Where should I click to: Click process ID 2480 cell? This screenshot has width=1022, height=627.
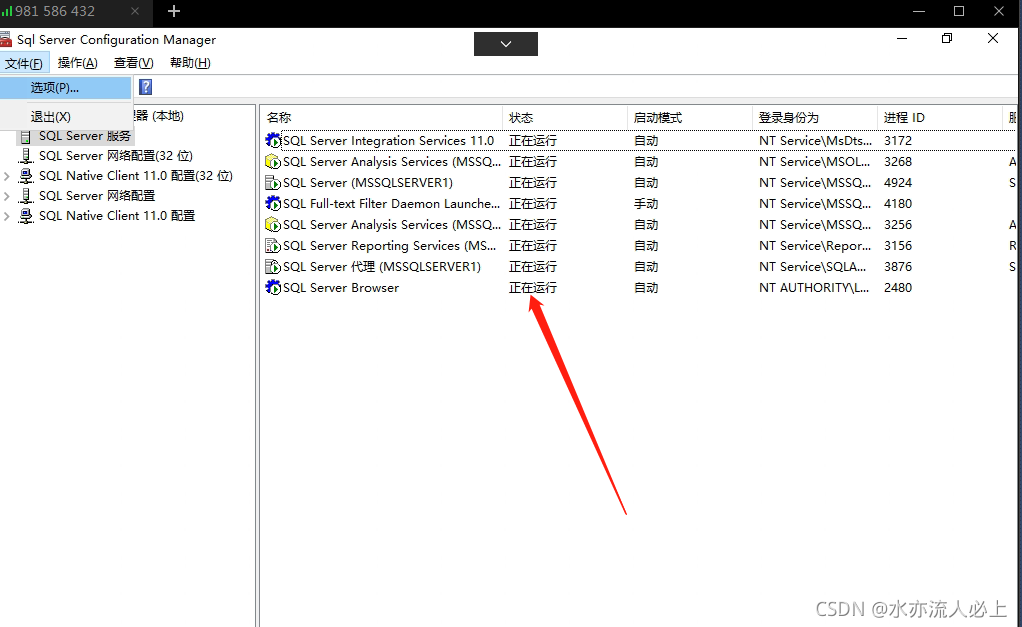898,287
